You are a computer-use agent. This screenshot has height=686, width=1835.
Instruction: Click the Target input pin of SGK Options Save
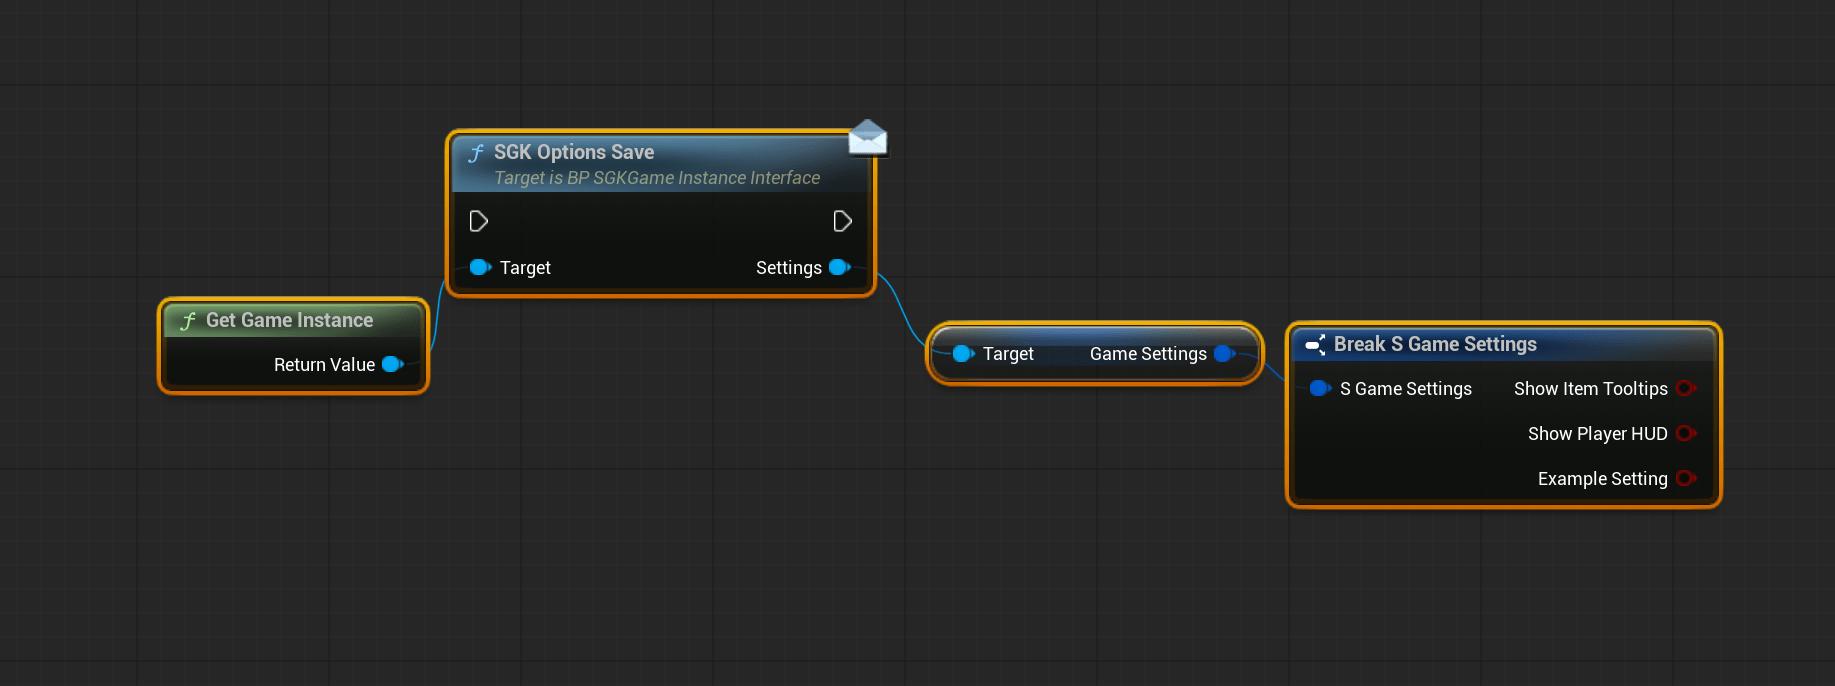[x=481, y=267]
